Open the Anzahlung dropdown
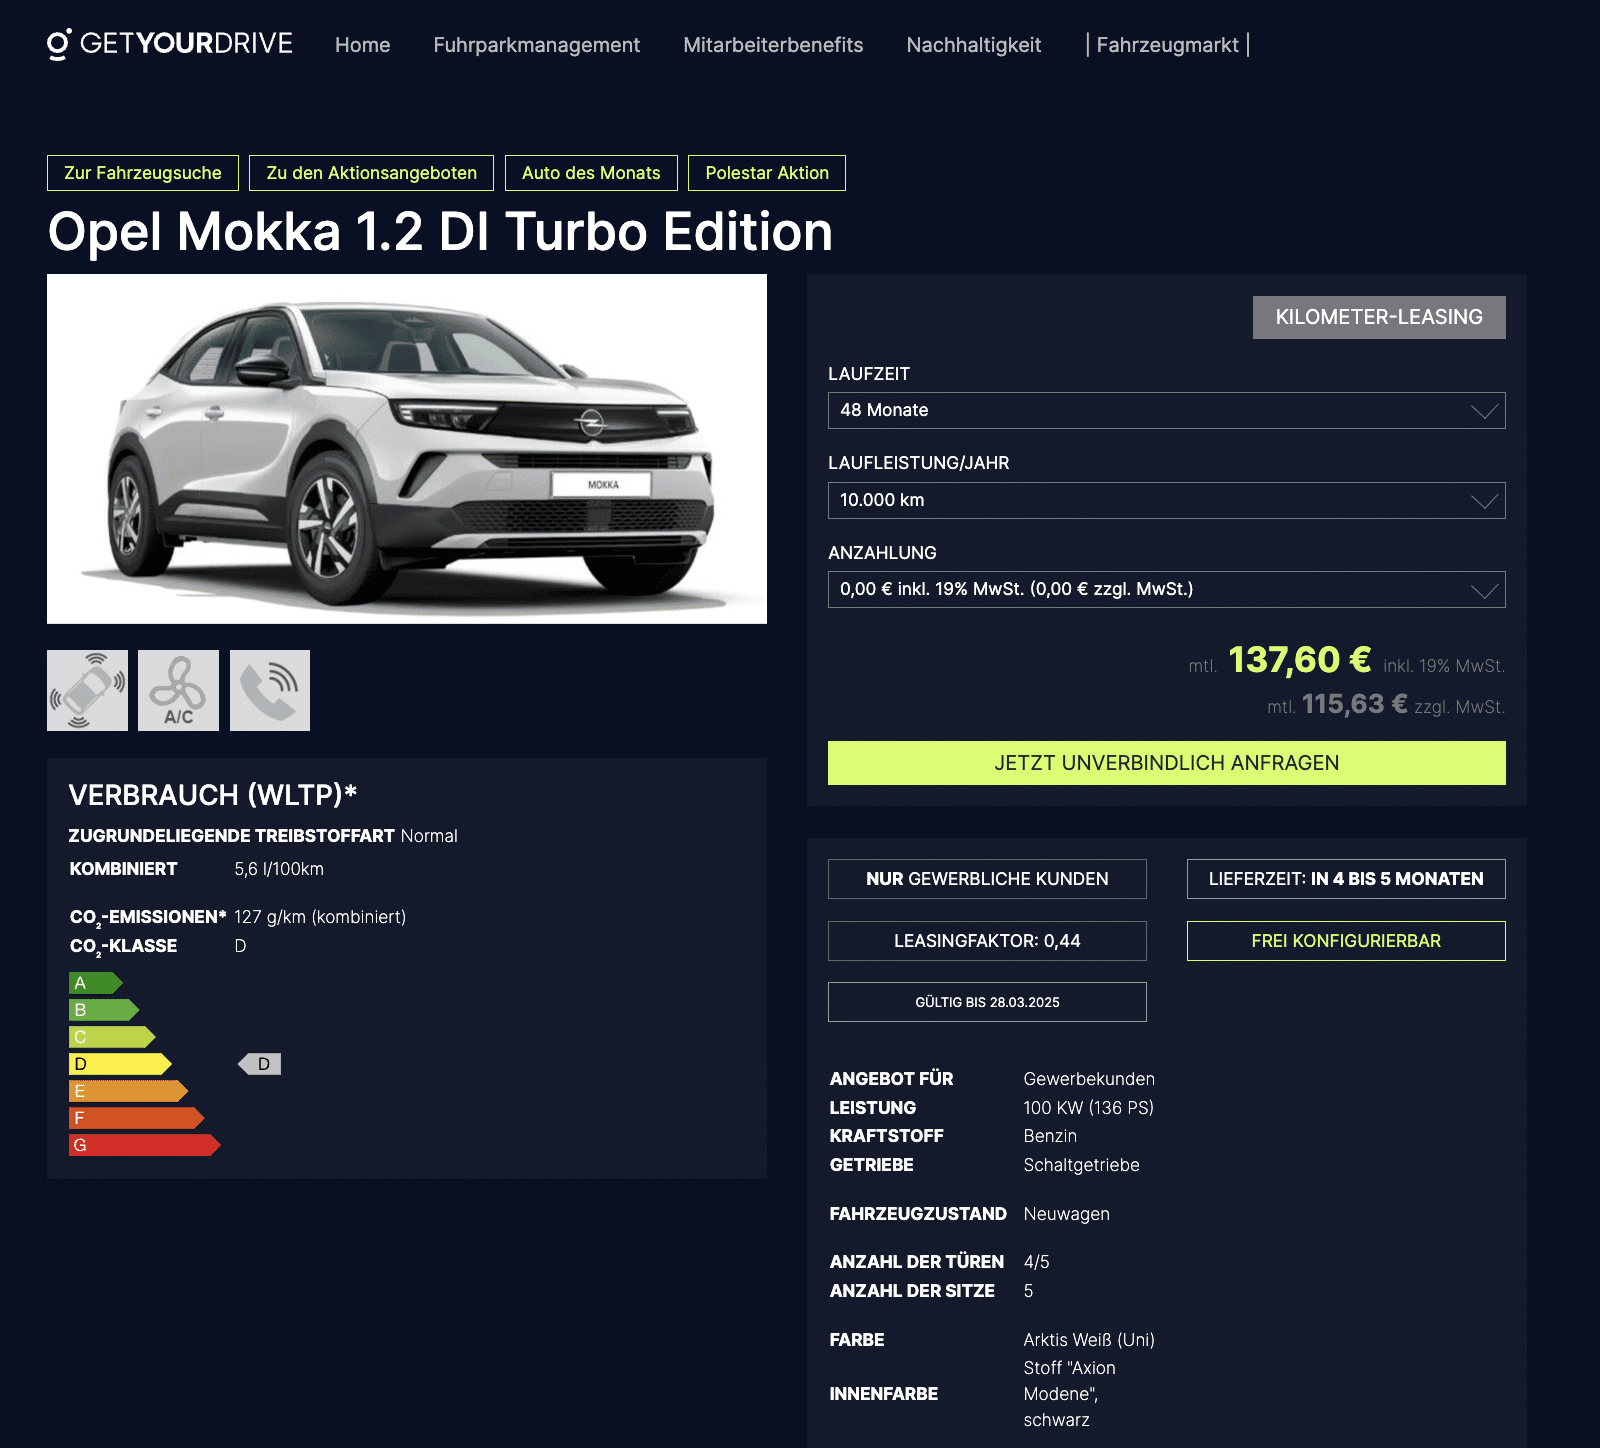 tap(1166, 589)
